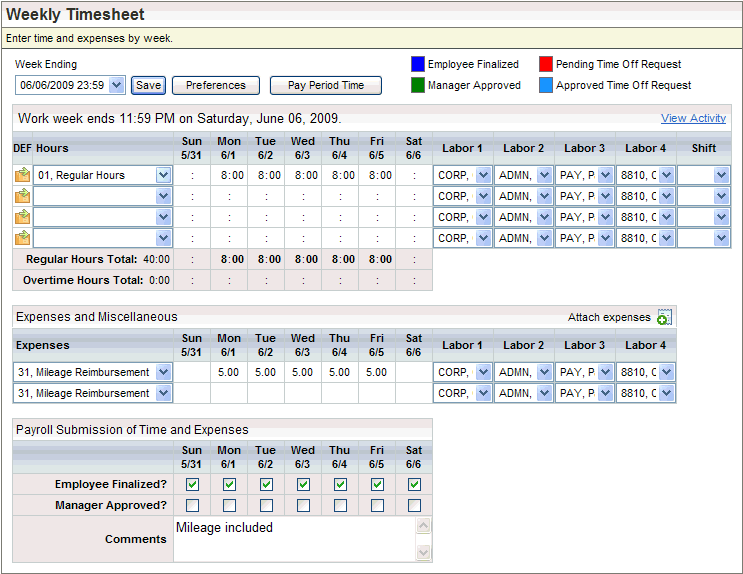Open Preferences
The image size is (743, 574).
point(216,85)
